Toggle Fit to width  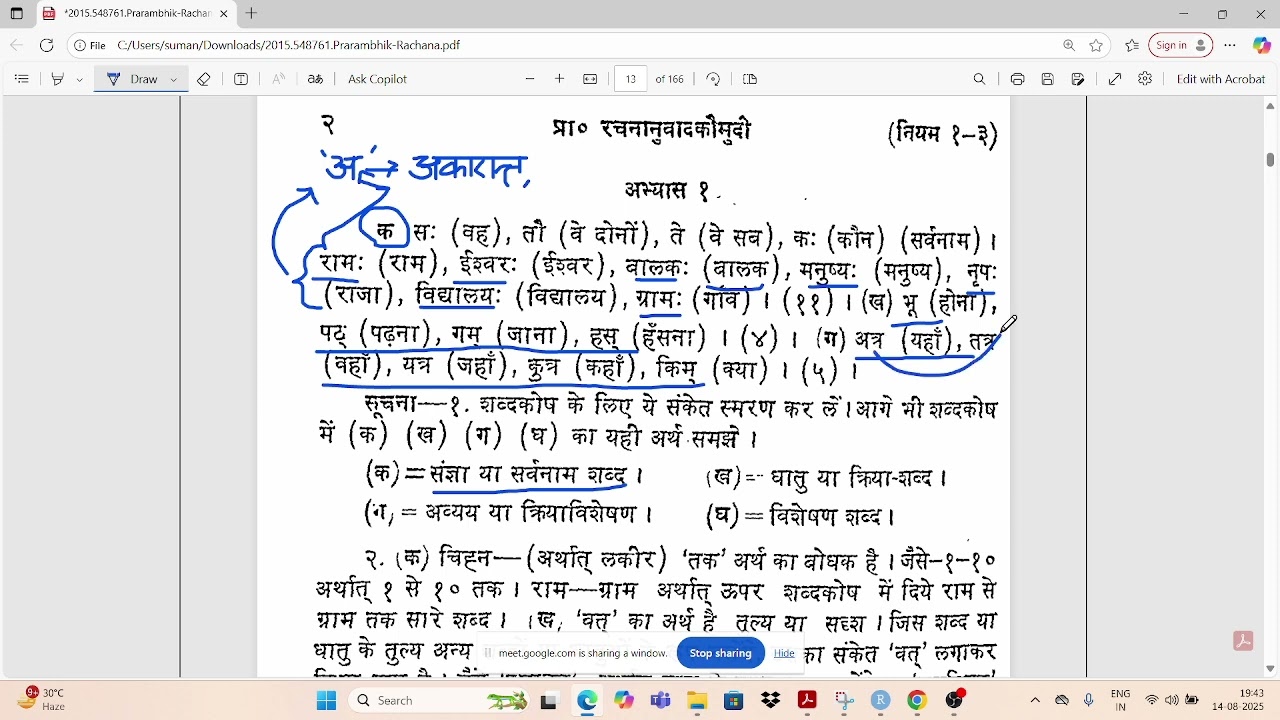(590, 79)
